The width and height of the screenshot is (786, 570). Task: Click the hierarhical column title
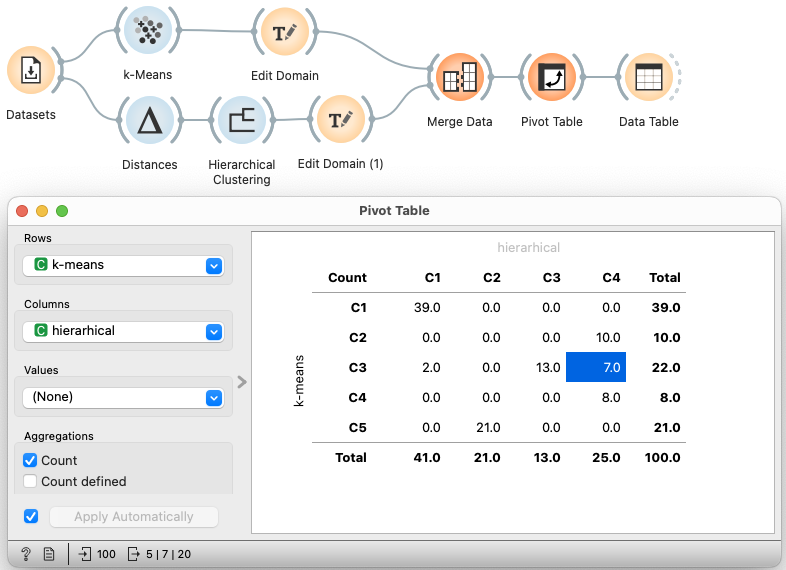(528, 247)
